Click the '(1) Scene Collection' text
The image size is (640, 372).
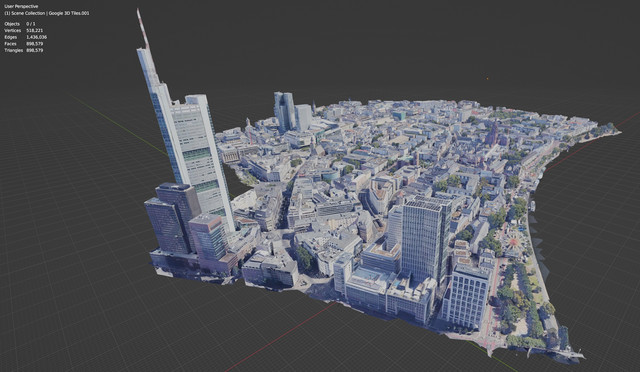[x=24, y=13]
